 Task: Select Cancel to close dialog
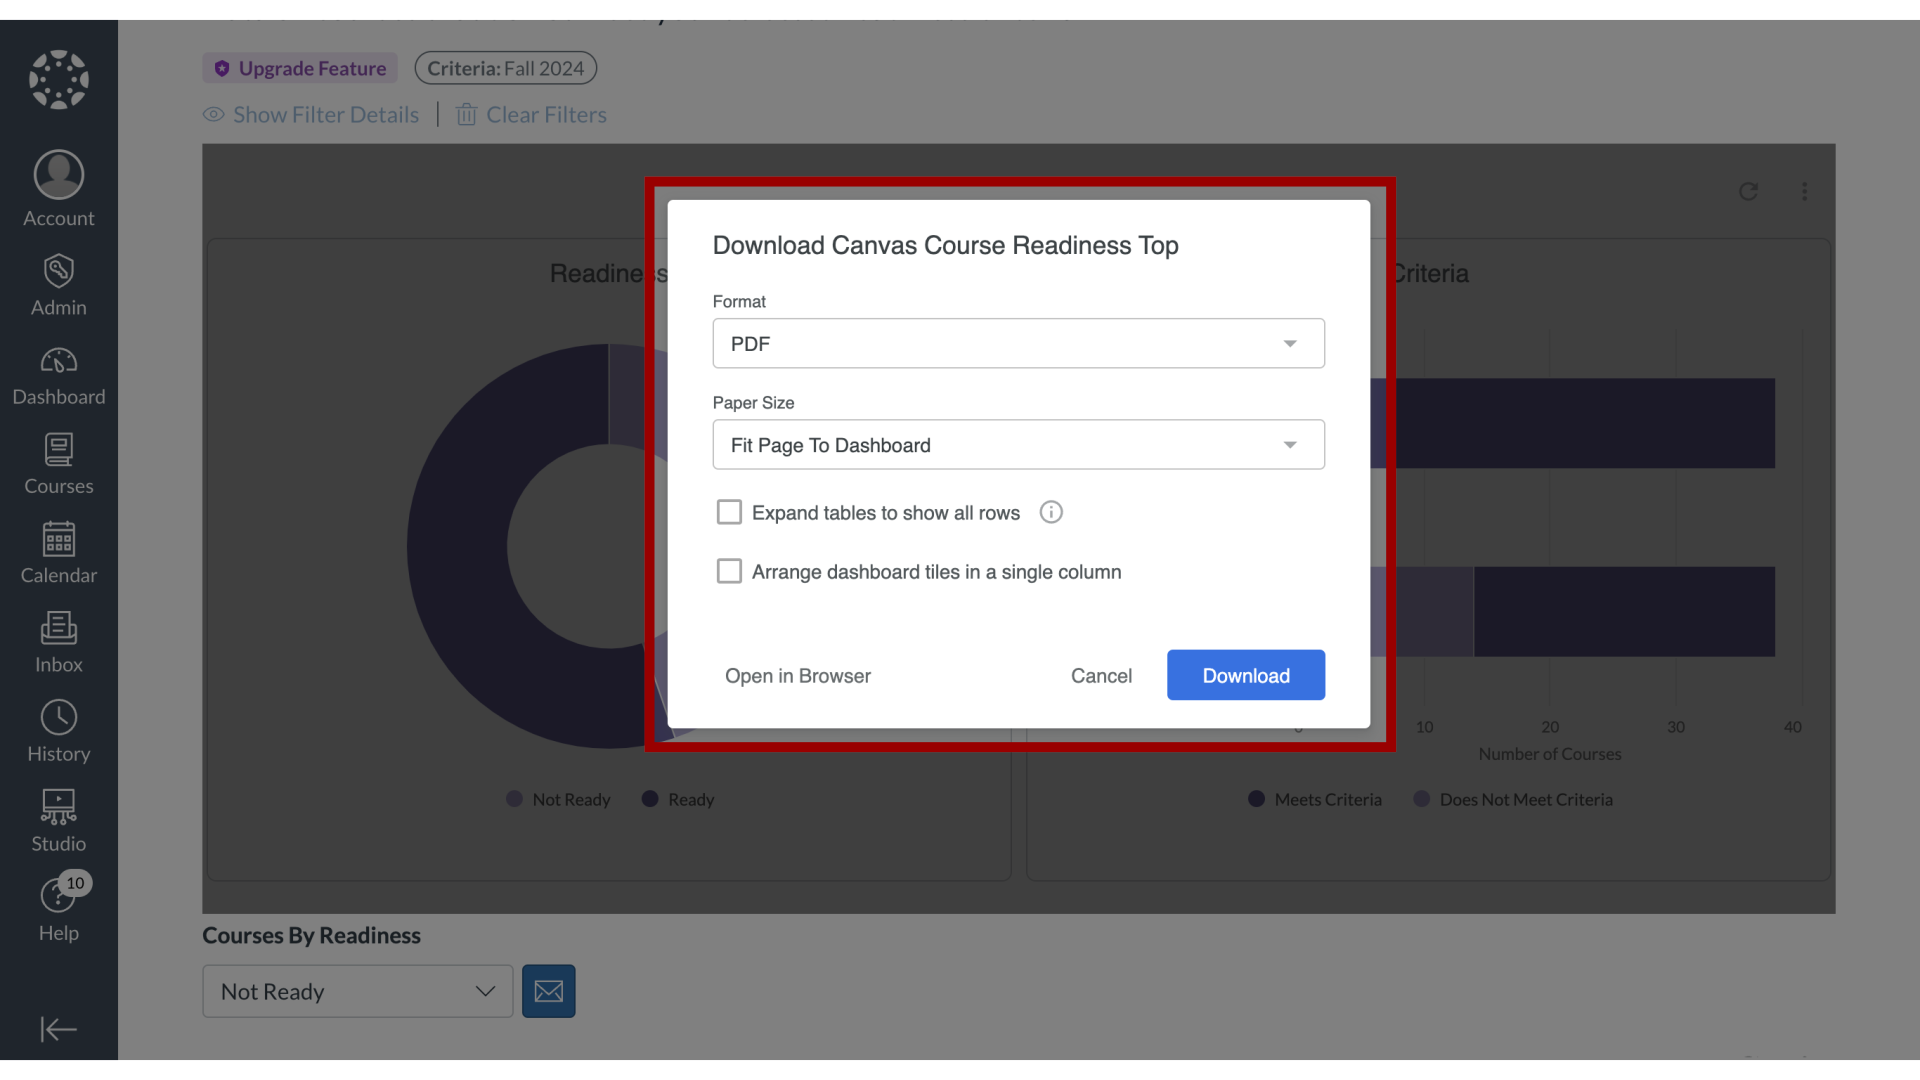1100,675
